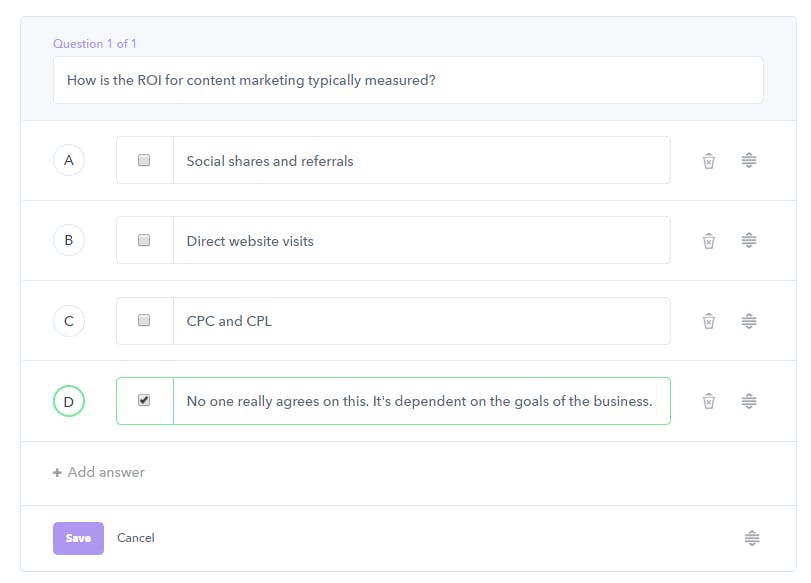Click drag handle beside CPC and CPL
811x583 pixels.
pos(749,321)
